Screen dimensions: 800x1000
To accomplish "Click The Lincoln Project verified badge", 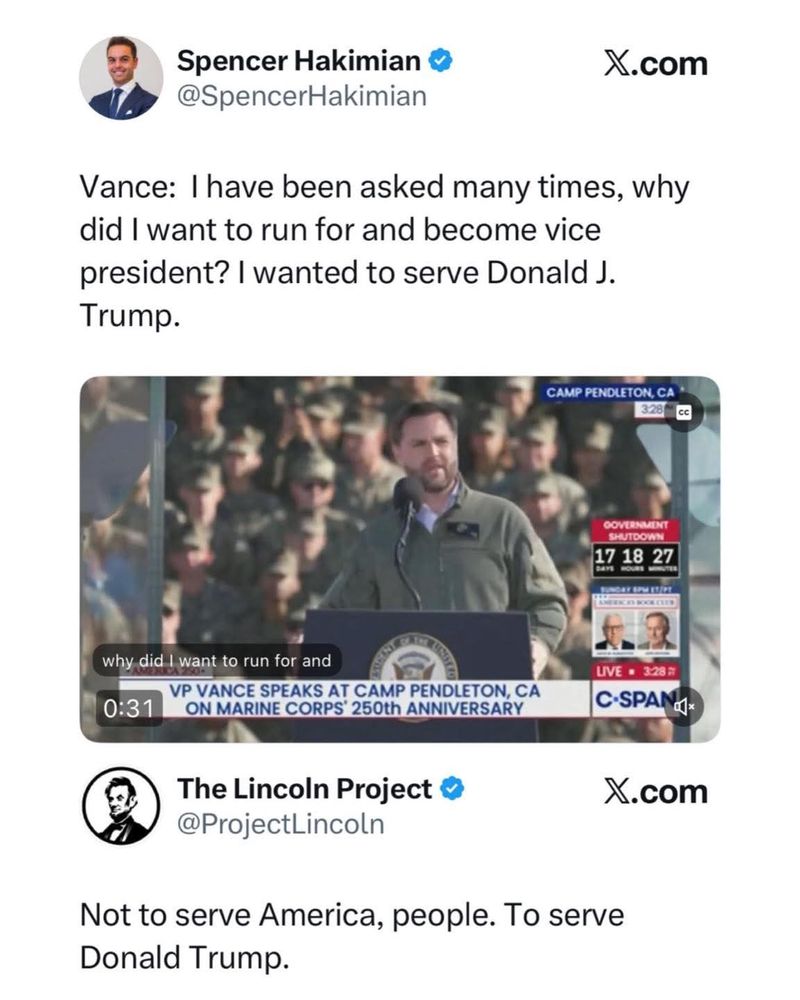I will (453, 789).
